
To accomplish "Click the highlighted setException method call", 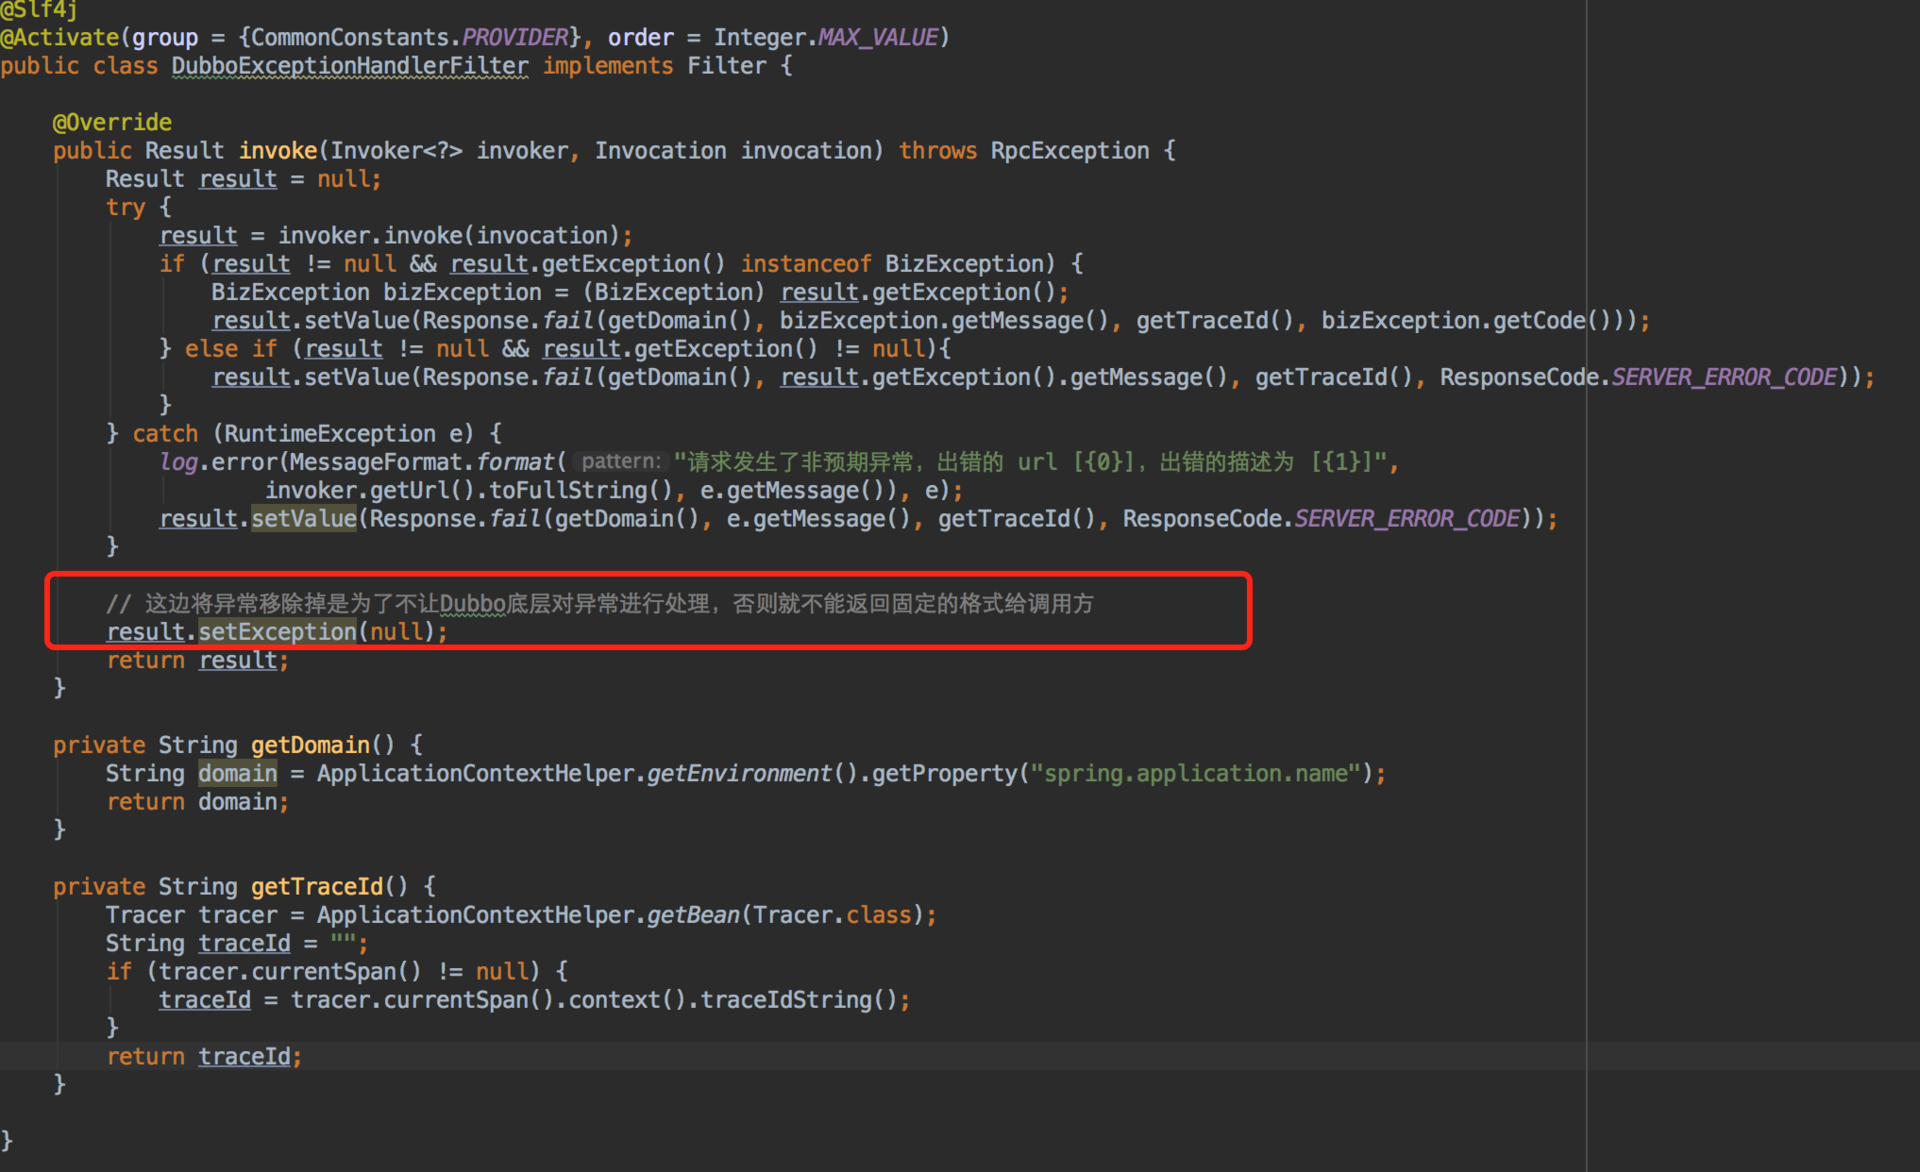I will (x=277, y=632).
